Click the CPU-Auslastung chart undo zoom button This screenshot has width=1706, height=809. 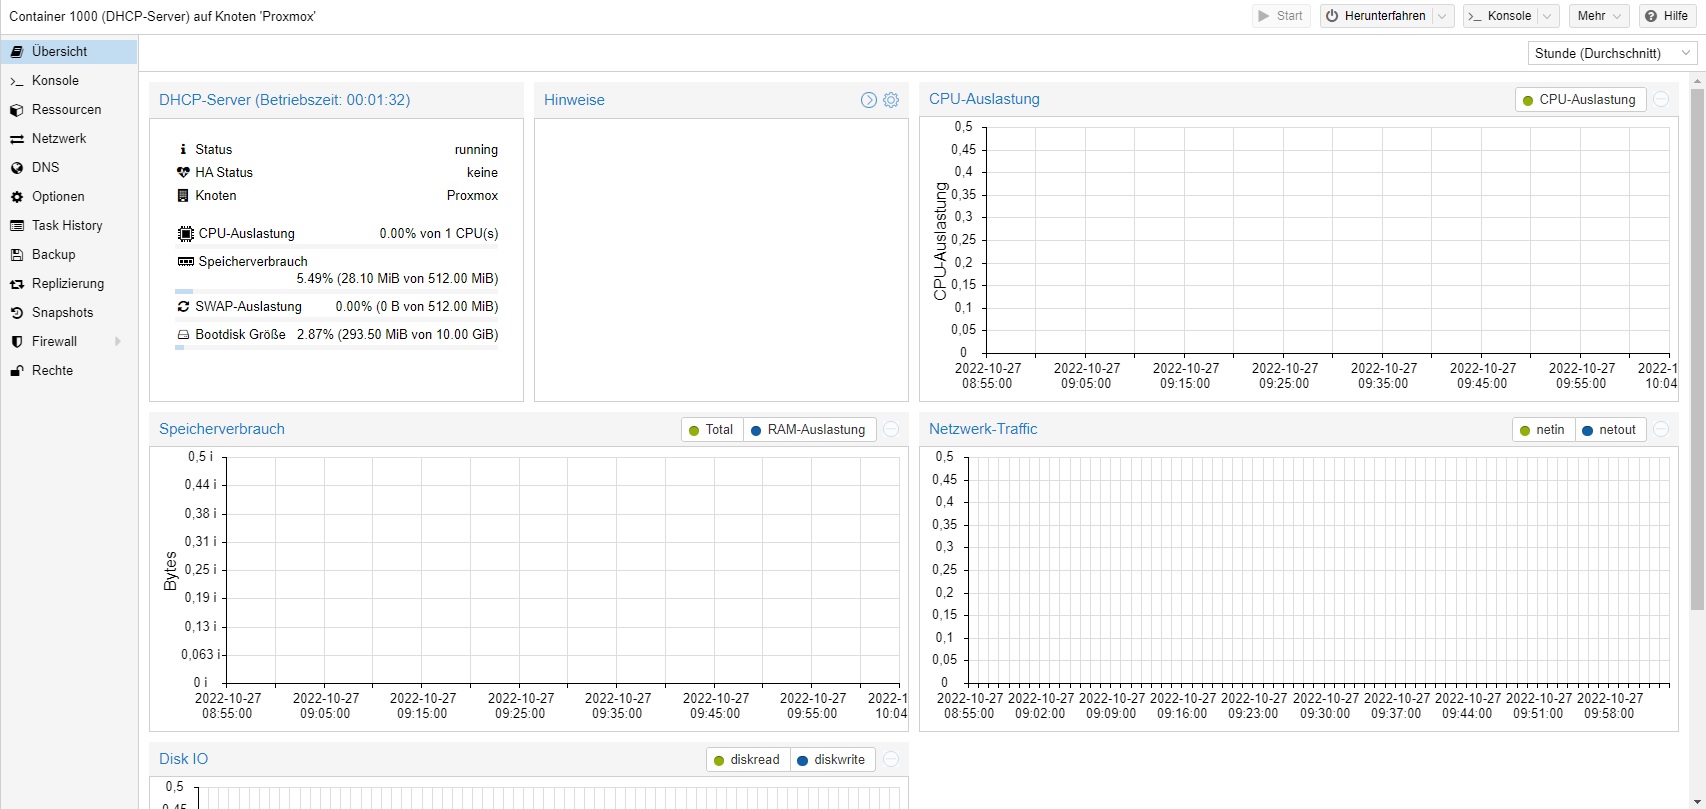coord(1661,100)
